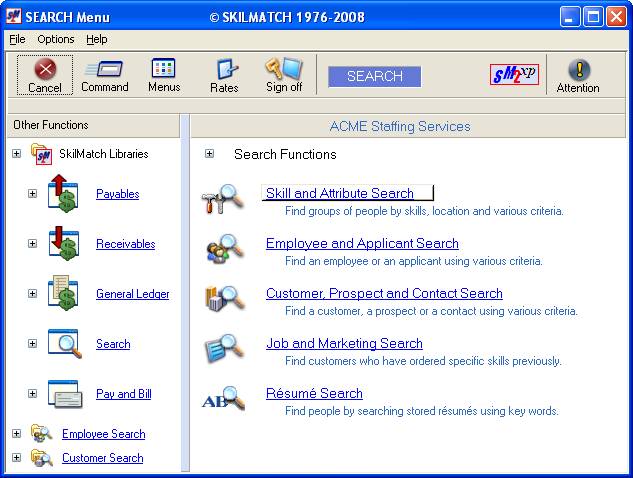Open the Résumé Search link
The width and height of the screenshot is (633, 478).
[x=314, y=393]
